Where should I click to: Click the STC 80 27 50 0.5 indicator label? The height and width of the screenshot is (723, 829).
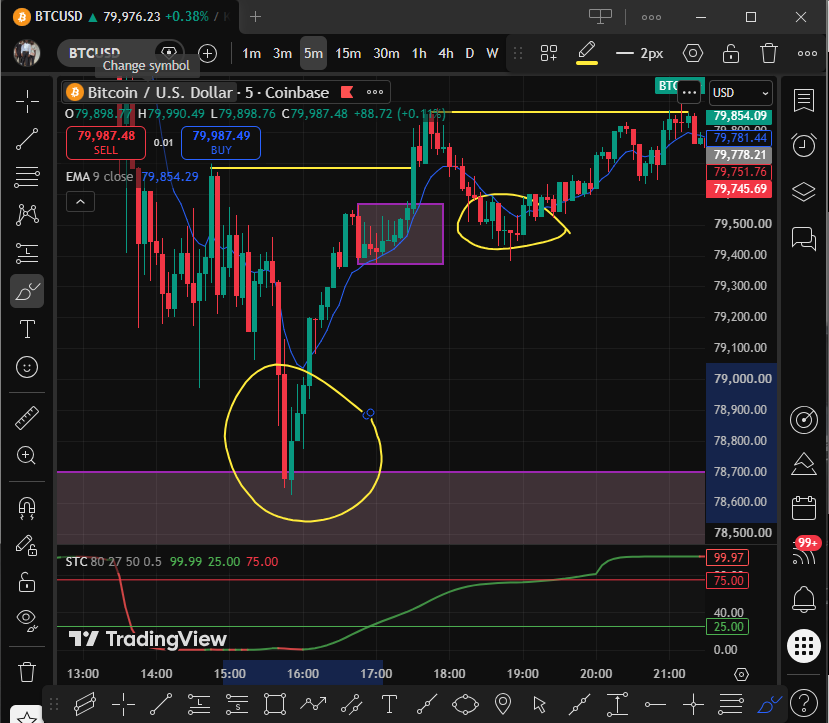113,561
